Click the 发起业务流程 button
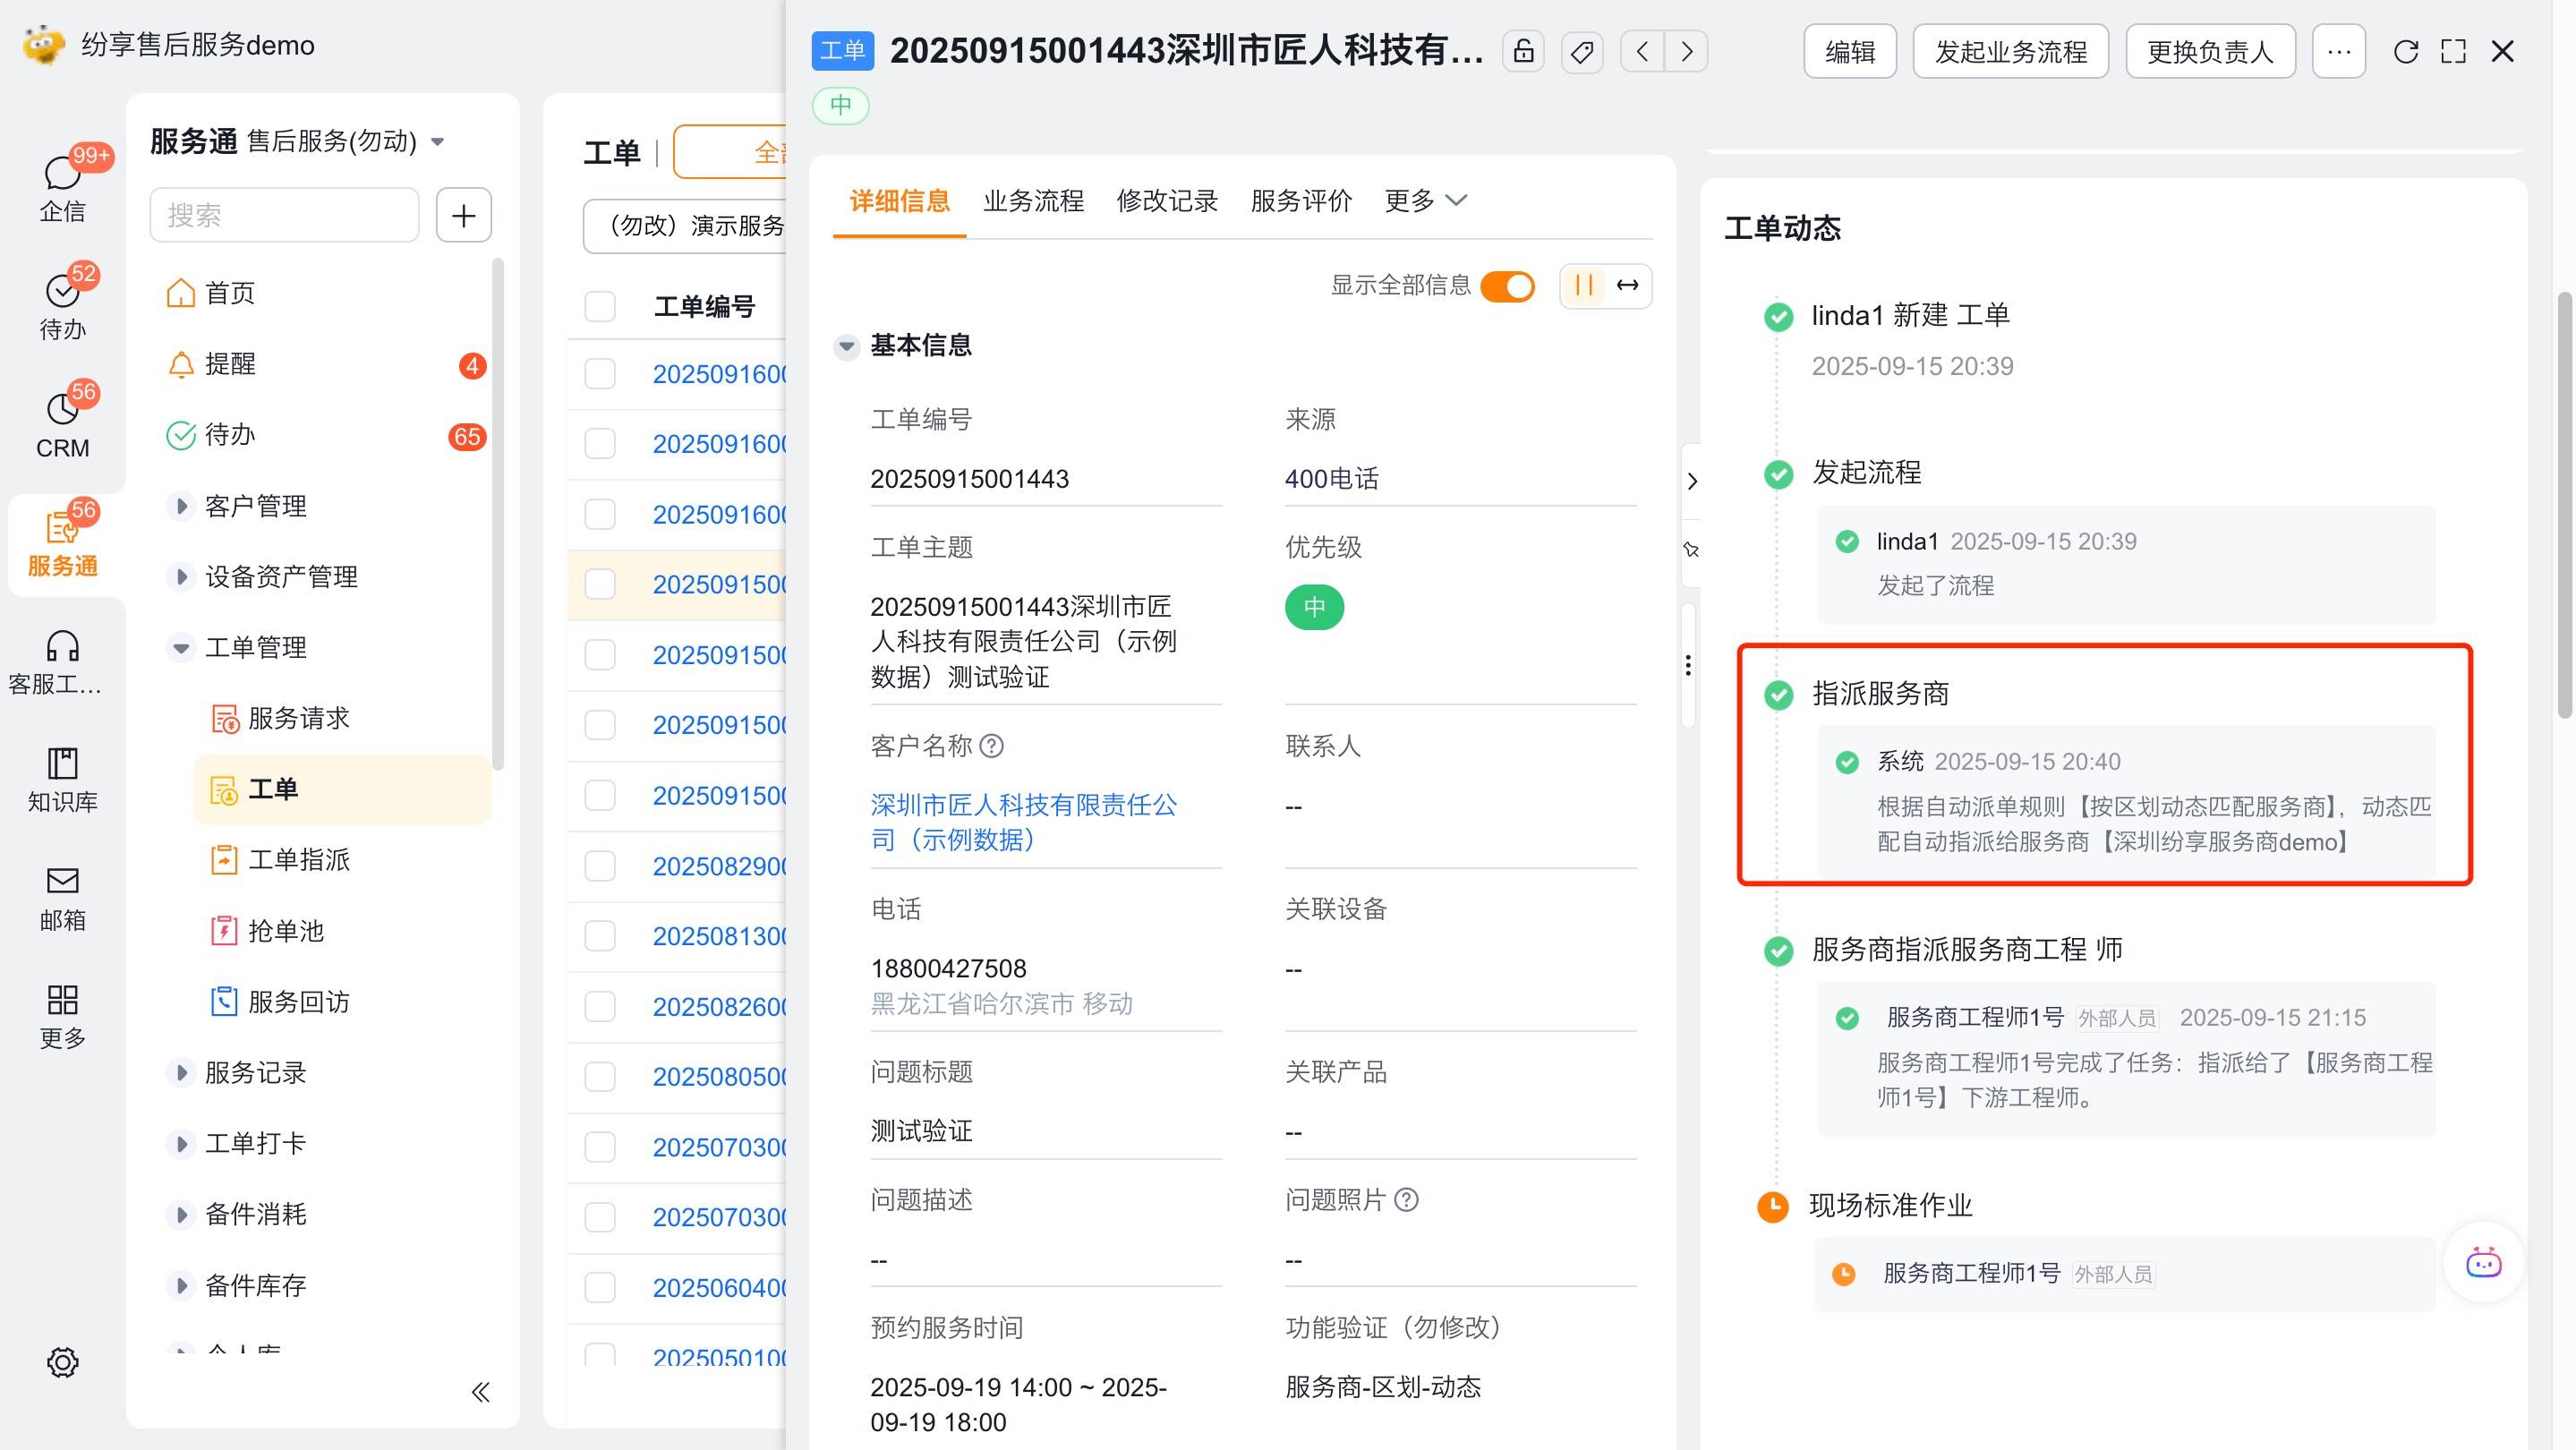The height and width of the screenshot is (1450, 2576). [x=2010, y=51]
